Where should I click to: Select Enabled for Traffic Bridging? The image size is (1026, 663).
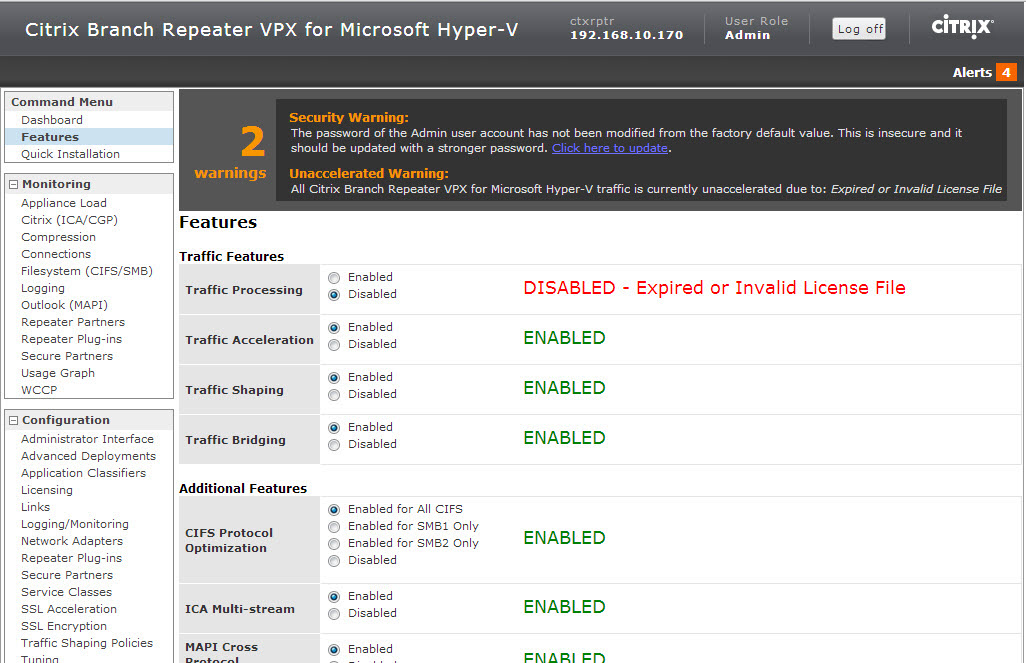(334, 427)
